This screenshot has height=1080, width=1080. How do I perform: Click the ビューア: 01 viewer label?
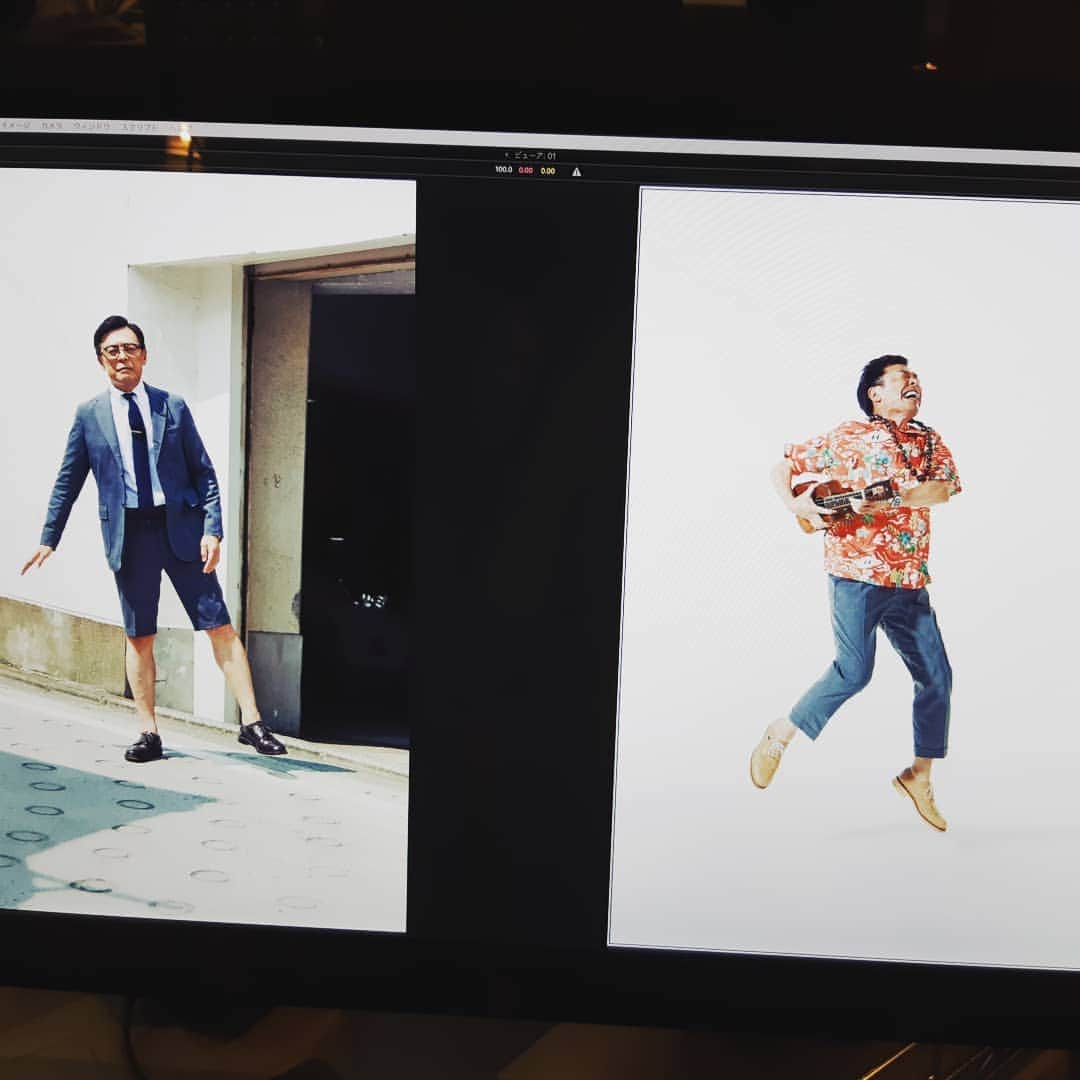535,156
